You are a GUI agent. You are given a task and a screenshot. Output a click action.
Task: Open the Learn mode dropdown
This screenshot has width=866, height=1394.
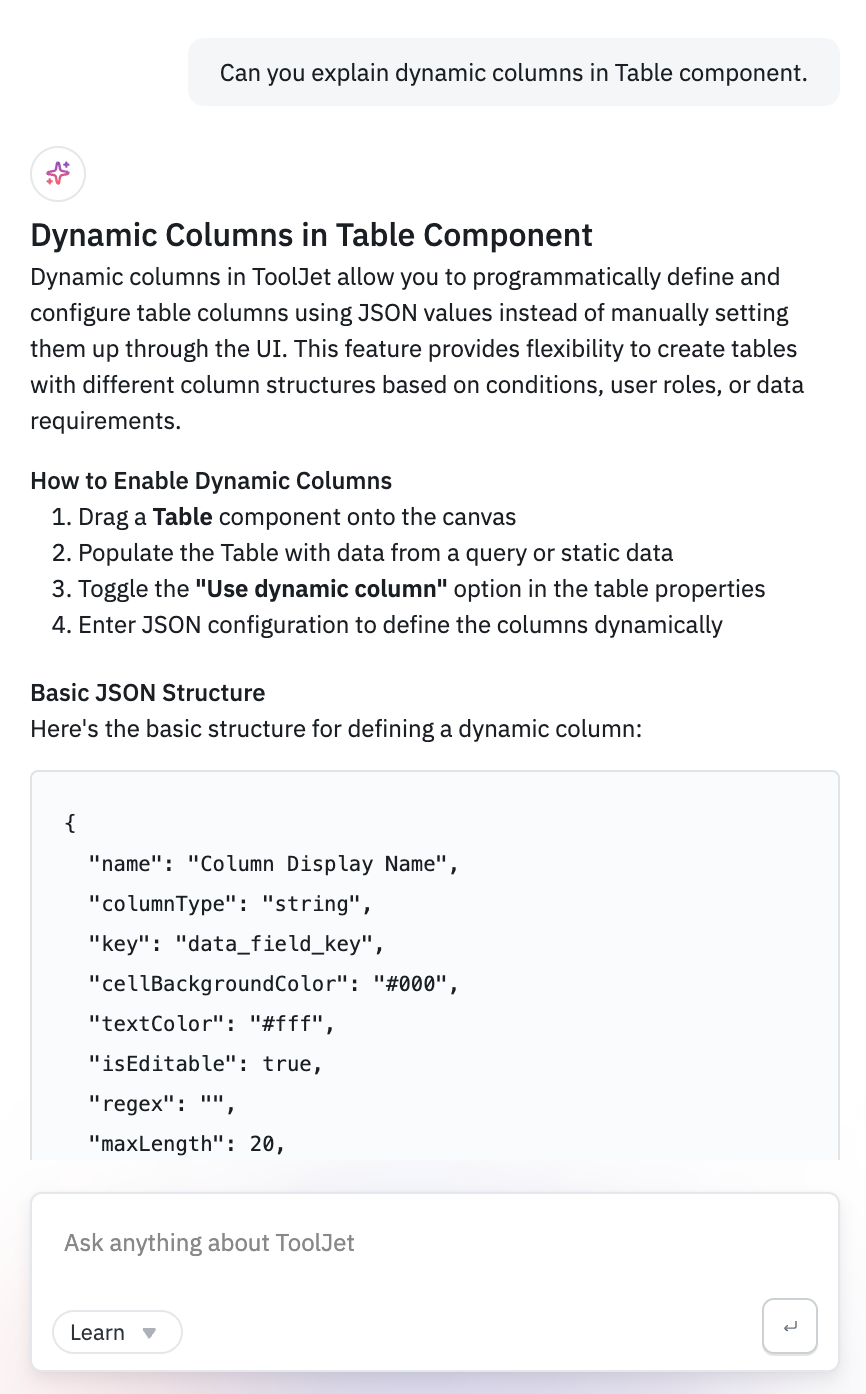pos(117,1332)
